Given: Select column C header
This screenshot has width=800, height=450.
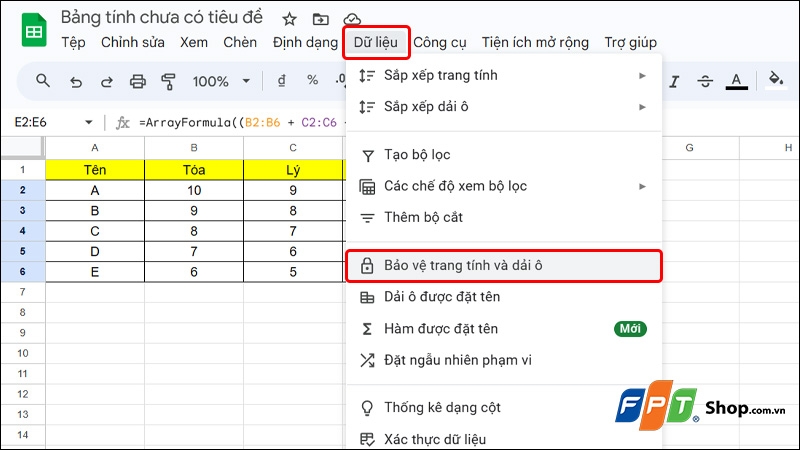Looking at the screenshot, I should [293, 148].
